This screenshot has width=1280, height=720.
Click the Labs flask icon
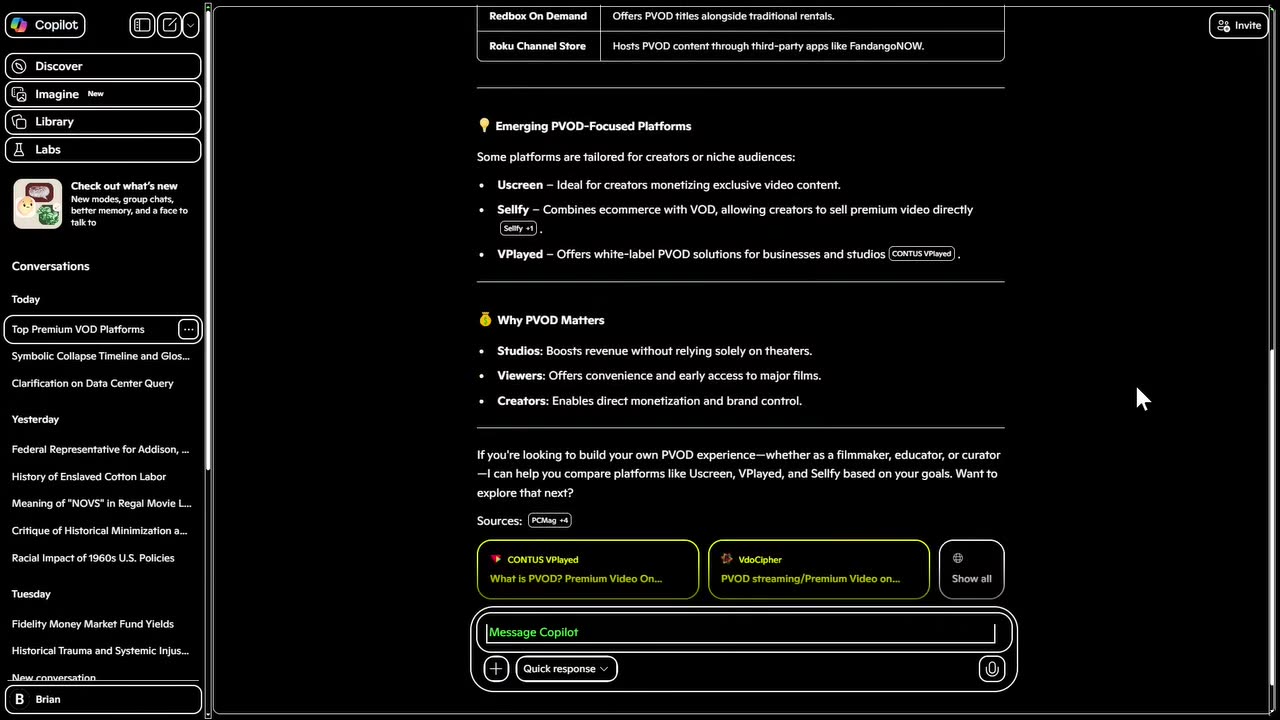(x=19, y=150)
